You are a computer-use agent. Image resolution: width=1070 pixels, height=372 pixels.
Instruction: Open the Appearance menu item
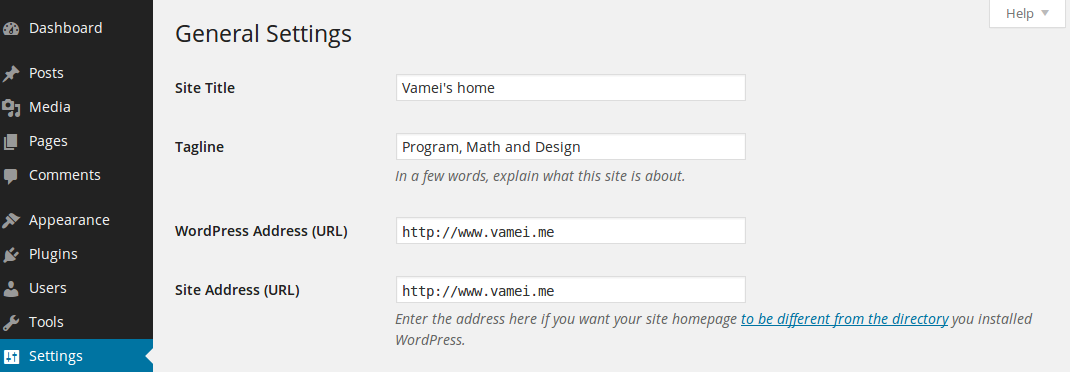(x=76, y=220)
